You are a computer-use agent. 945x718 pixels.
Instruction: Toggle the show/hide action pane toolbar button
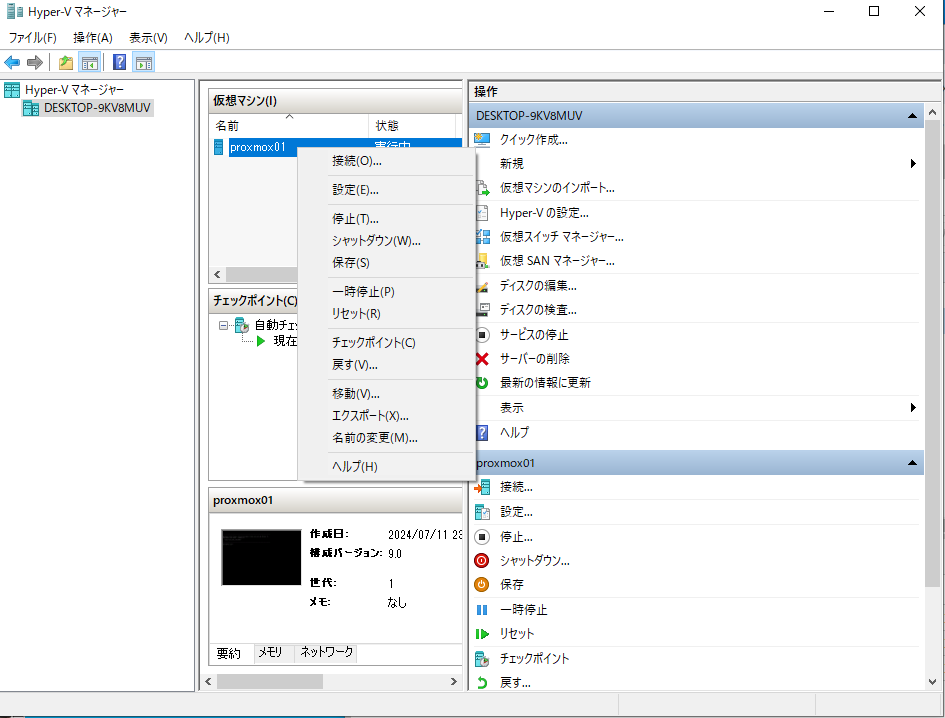click(143, 63)
